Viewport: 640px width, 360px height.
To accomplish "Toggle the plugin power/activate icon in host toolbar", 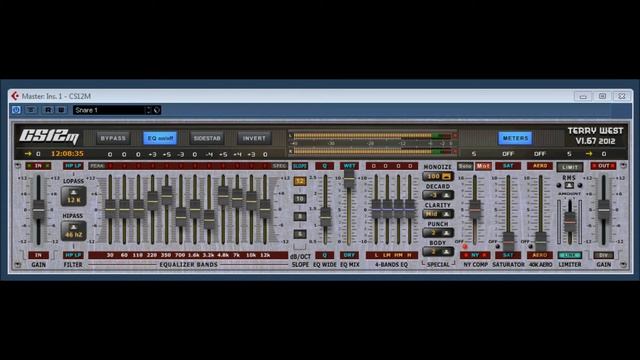I will click(16, 110).
